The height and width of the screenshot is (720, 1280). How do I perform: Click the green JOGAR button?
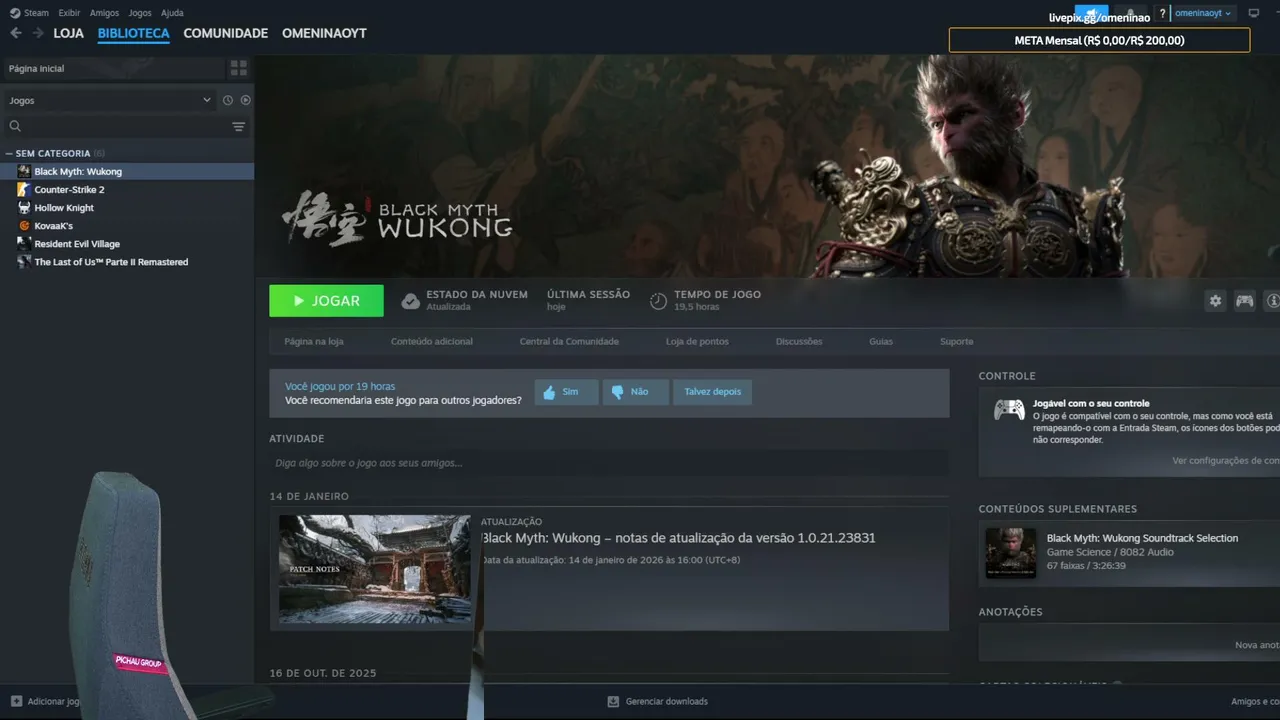326,301
